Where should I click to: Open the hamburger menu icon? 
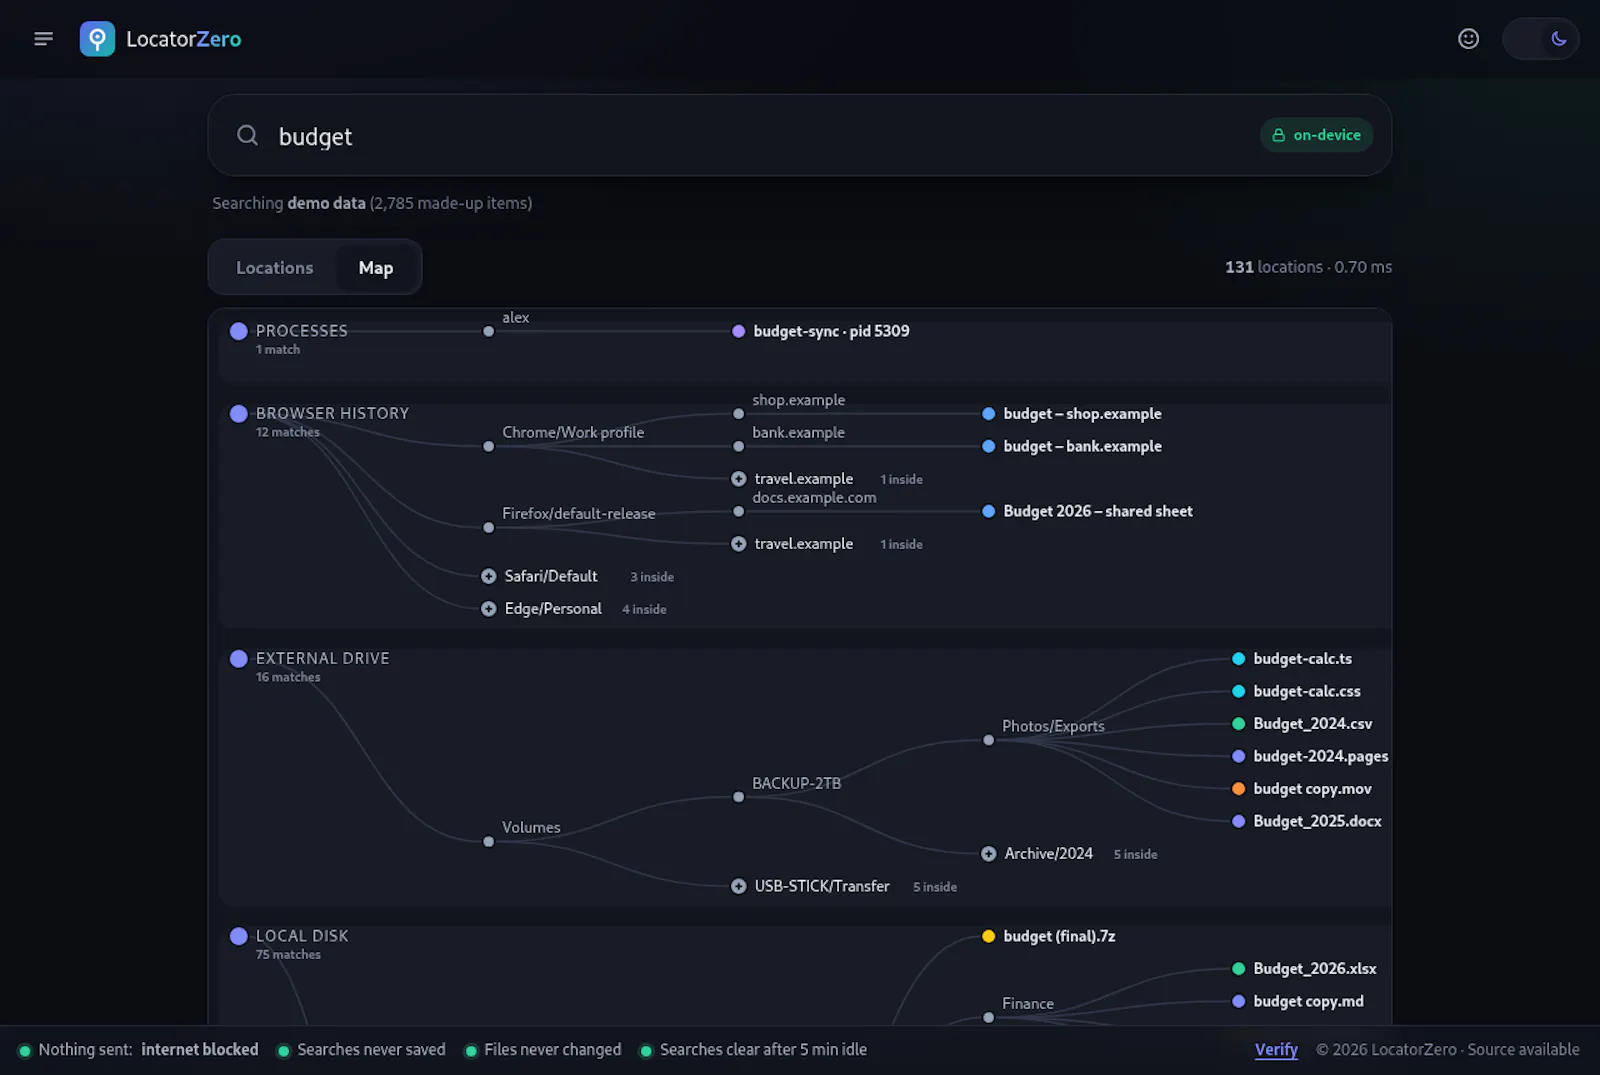(x=43, y=39)
